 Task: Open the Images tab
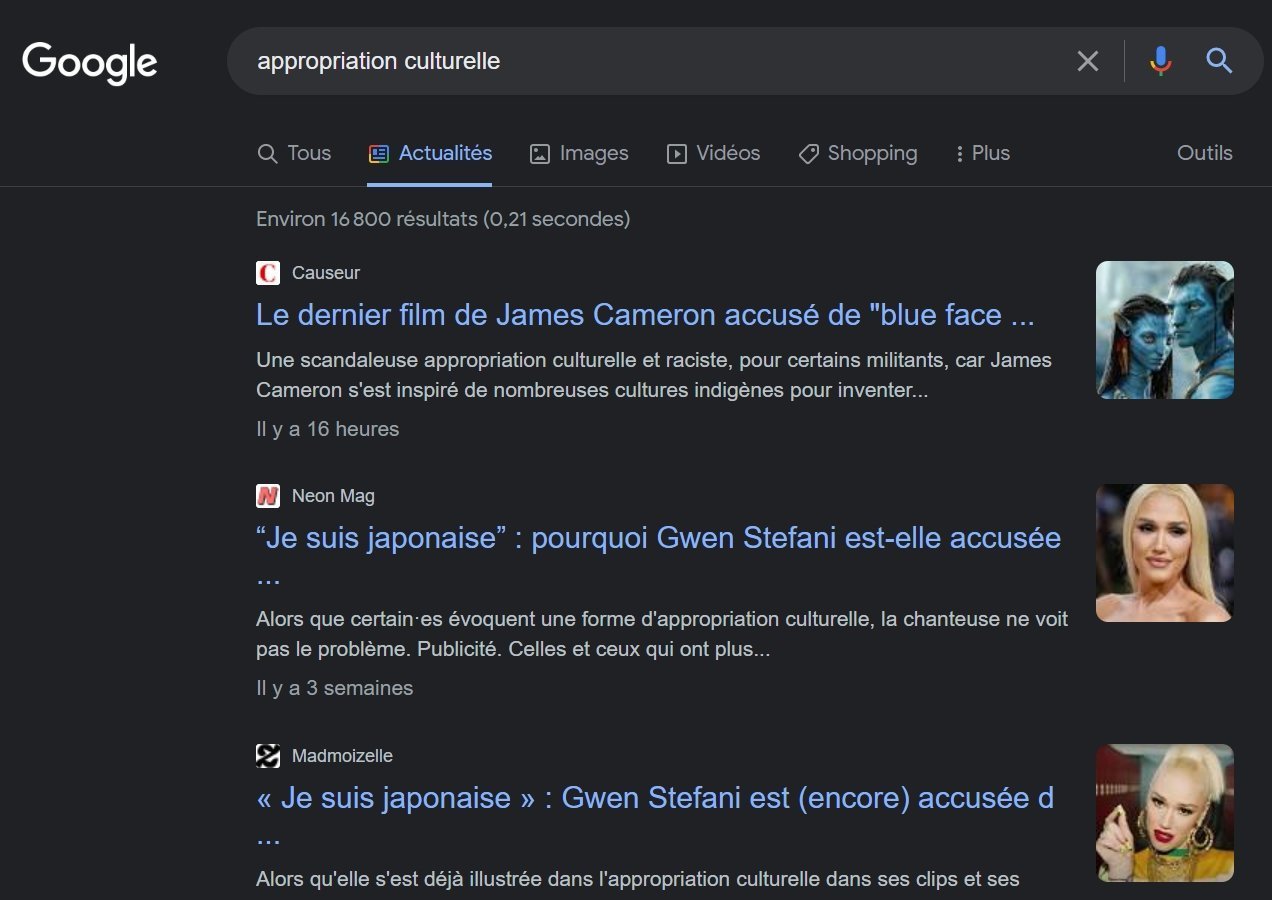(x=579, y=153)
